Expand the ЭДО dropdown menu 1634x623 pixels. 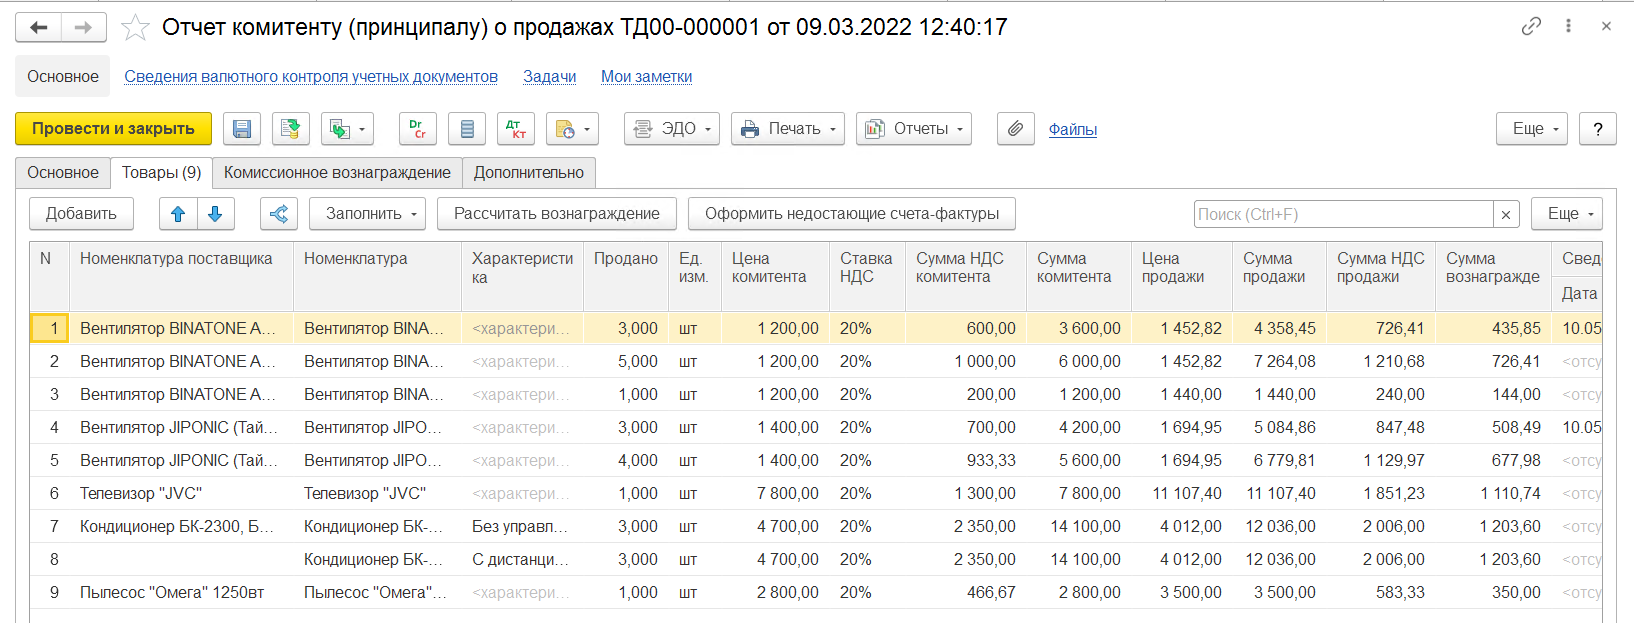pos(672,129)
